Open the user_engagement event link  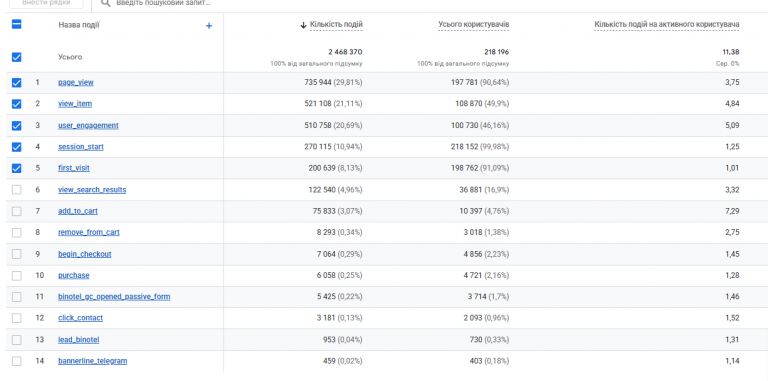[88, 125]
